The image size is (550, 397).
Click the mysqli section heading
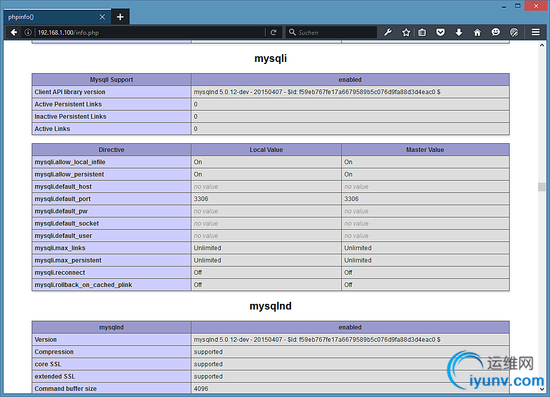[270, 58]
